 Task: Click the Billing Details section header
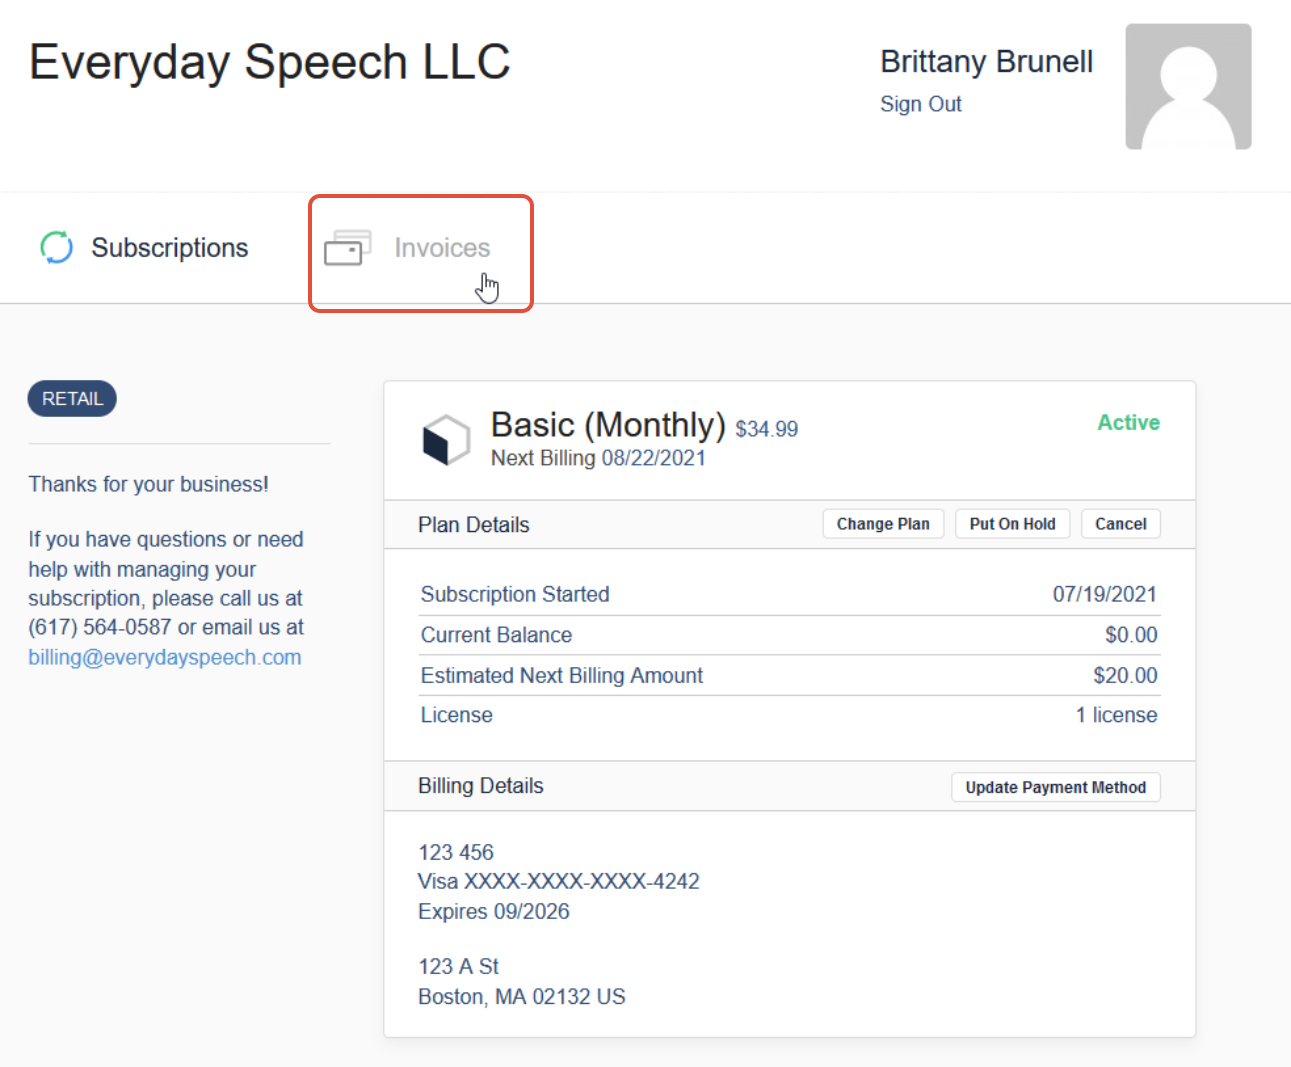480,786
